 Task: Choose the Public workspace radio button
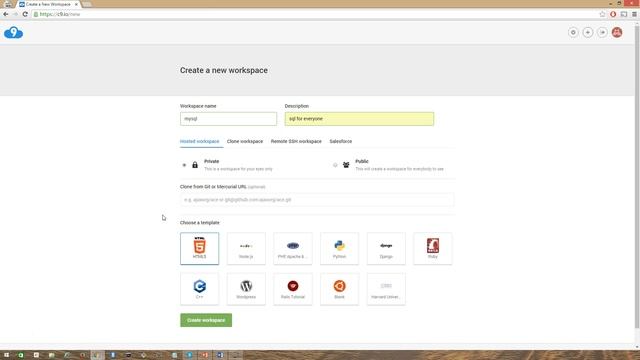[x=335, y=165]
